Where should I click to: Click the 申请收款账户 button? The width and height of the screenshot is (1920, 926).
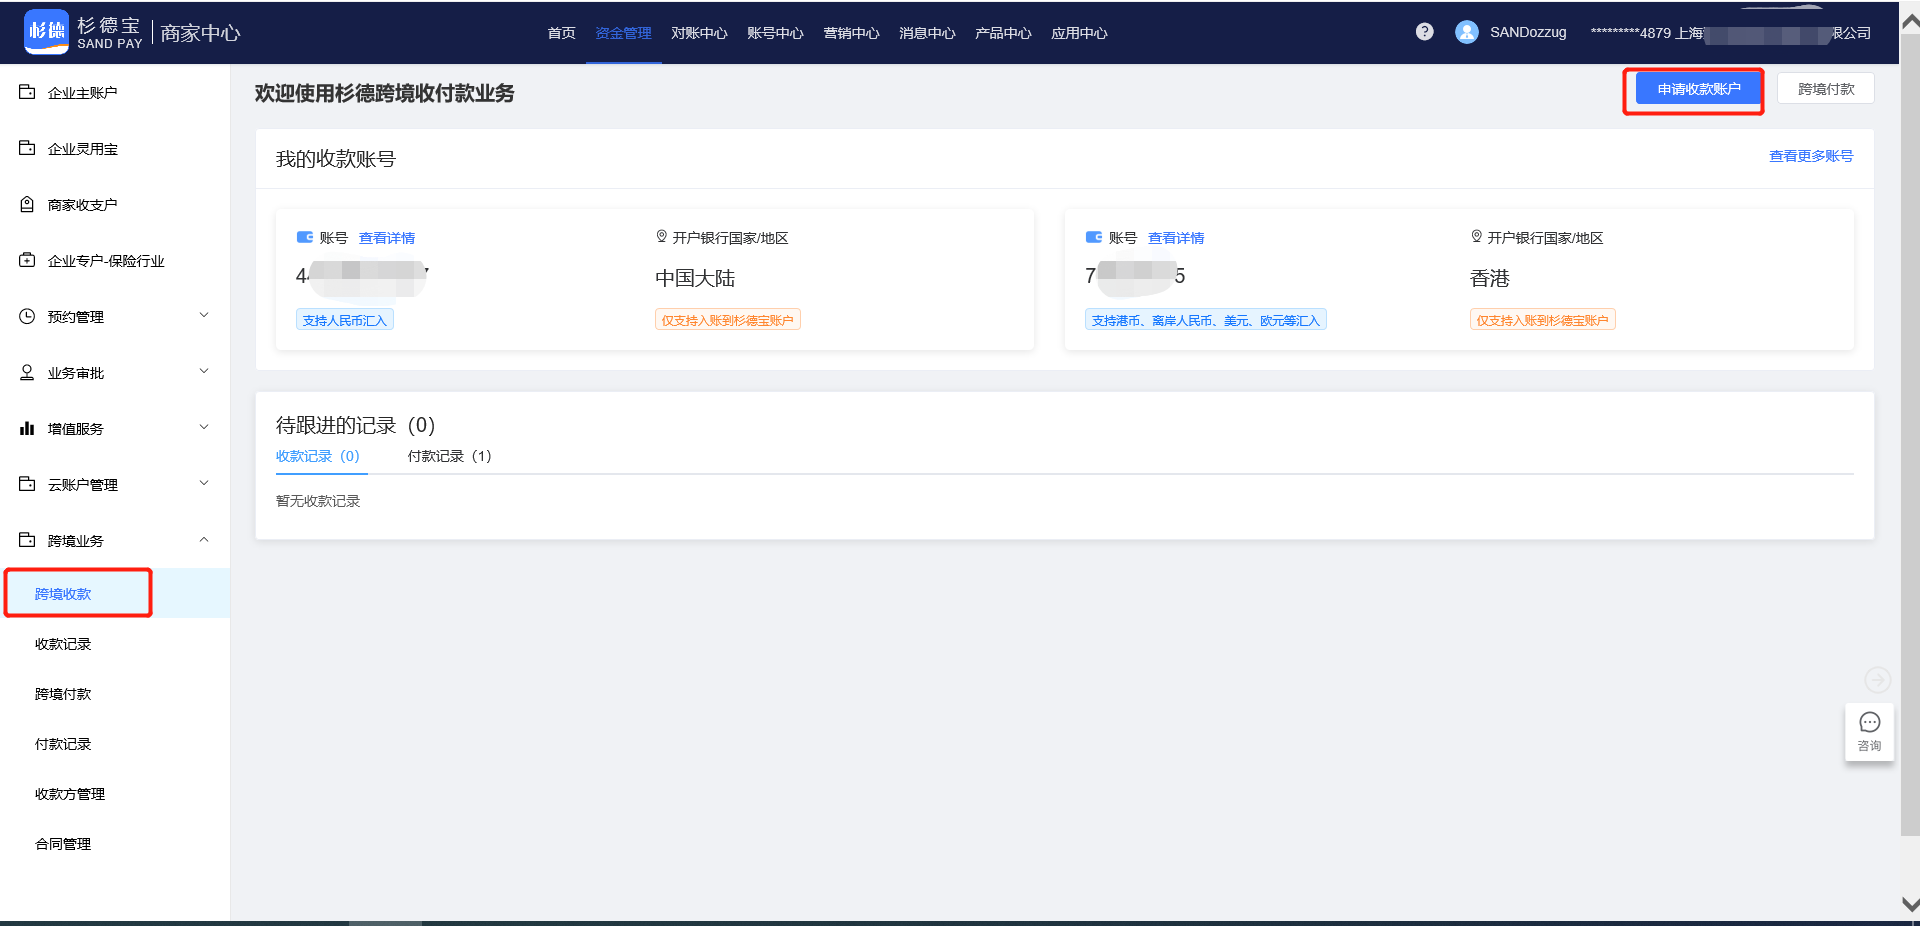1698,89
